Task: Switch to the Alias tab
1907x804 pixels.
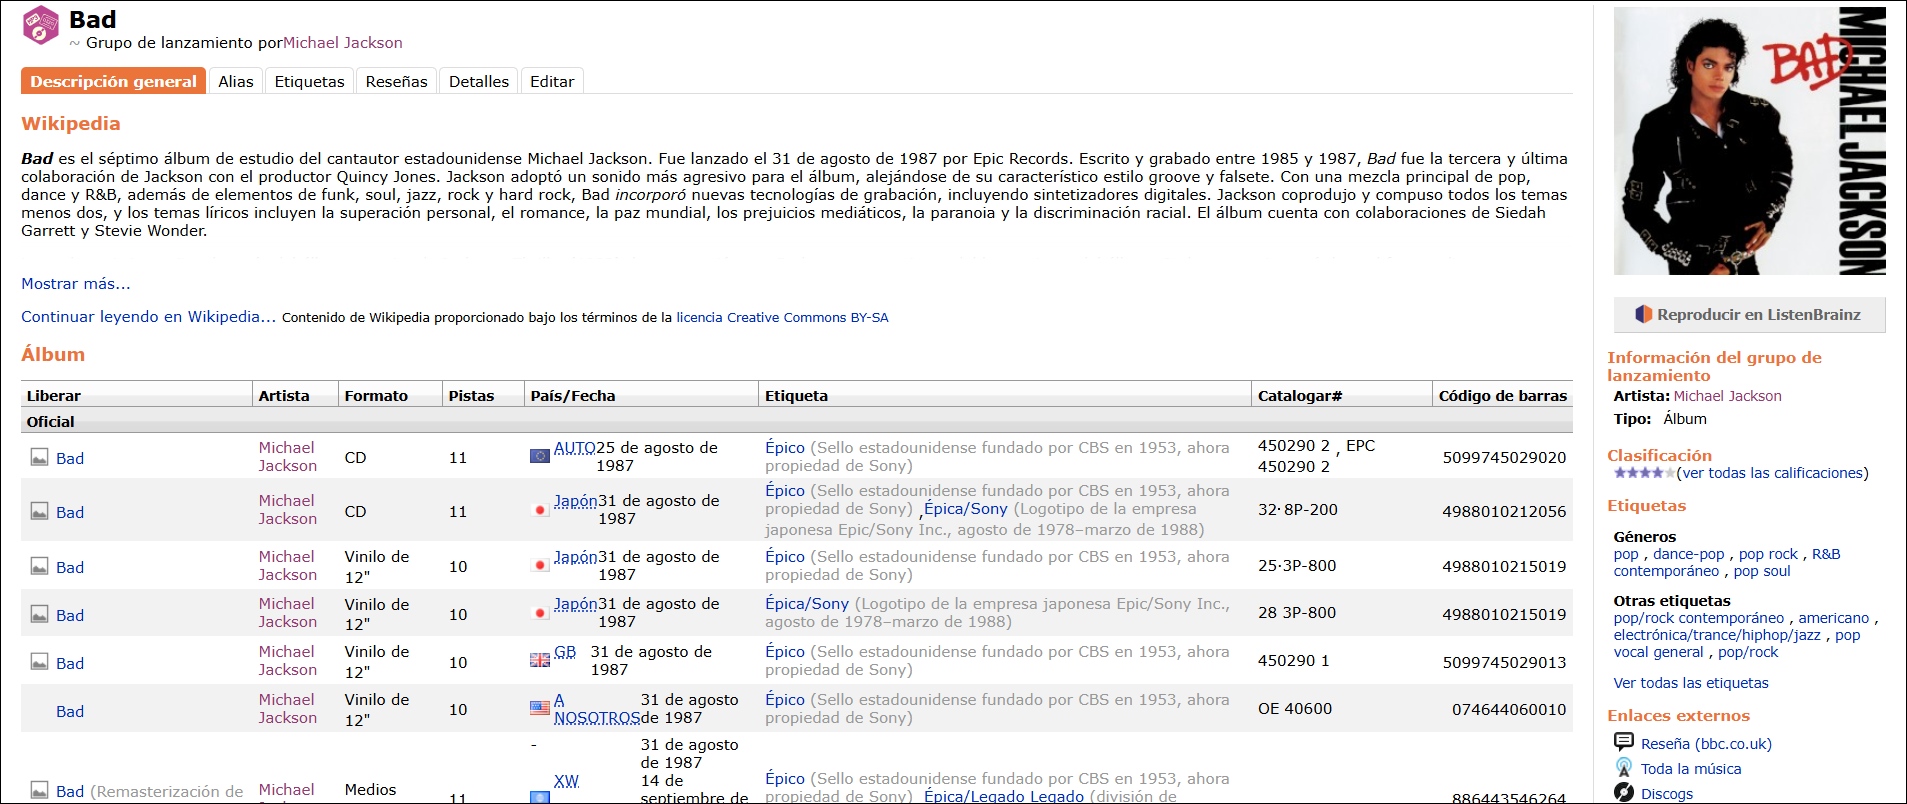Action: click(x=236, y=81)
